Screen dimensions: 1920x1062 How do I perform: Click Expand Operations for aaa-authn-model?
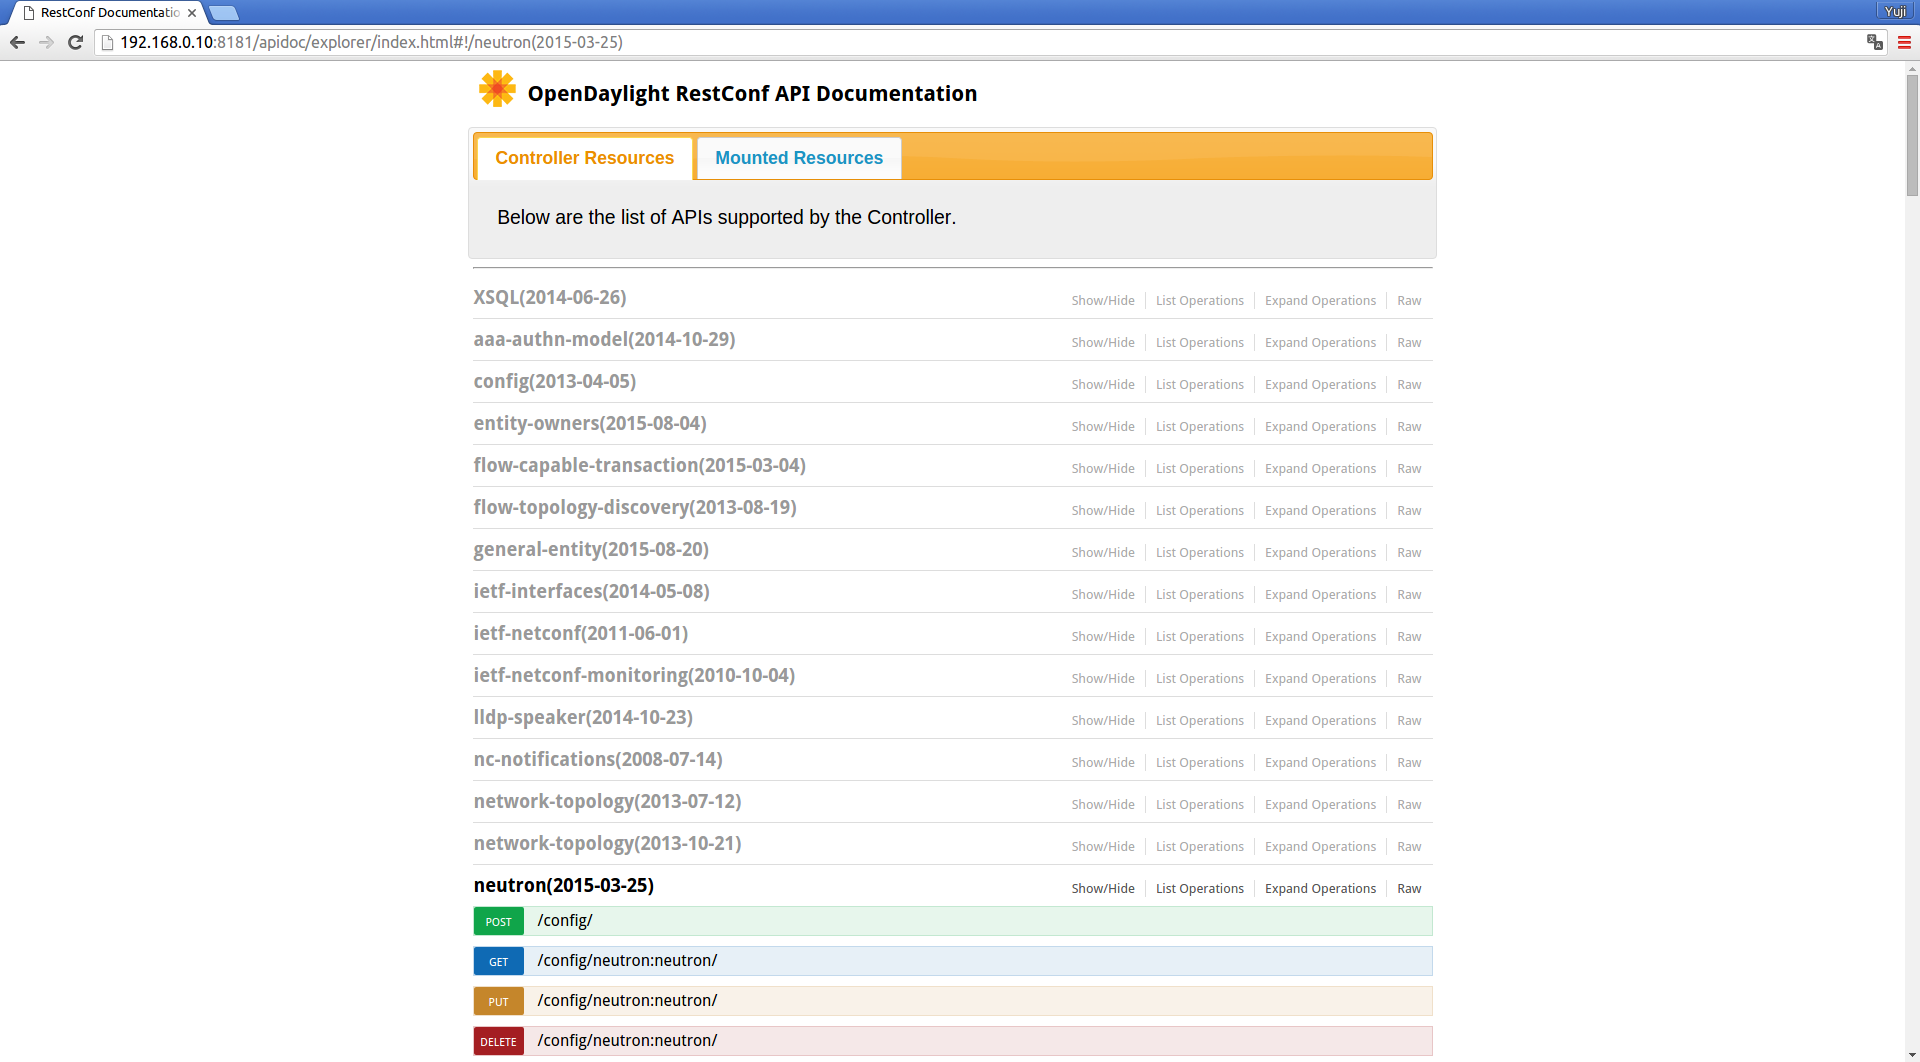coord(1320,343)
